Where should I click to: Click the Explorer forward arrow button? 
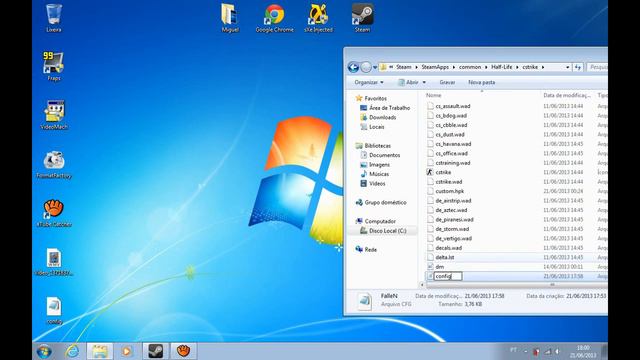[366, 67]
